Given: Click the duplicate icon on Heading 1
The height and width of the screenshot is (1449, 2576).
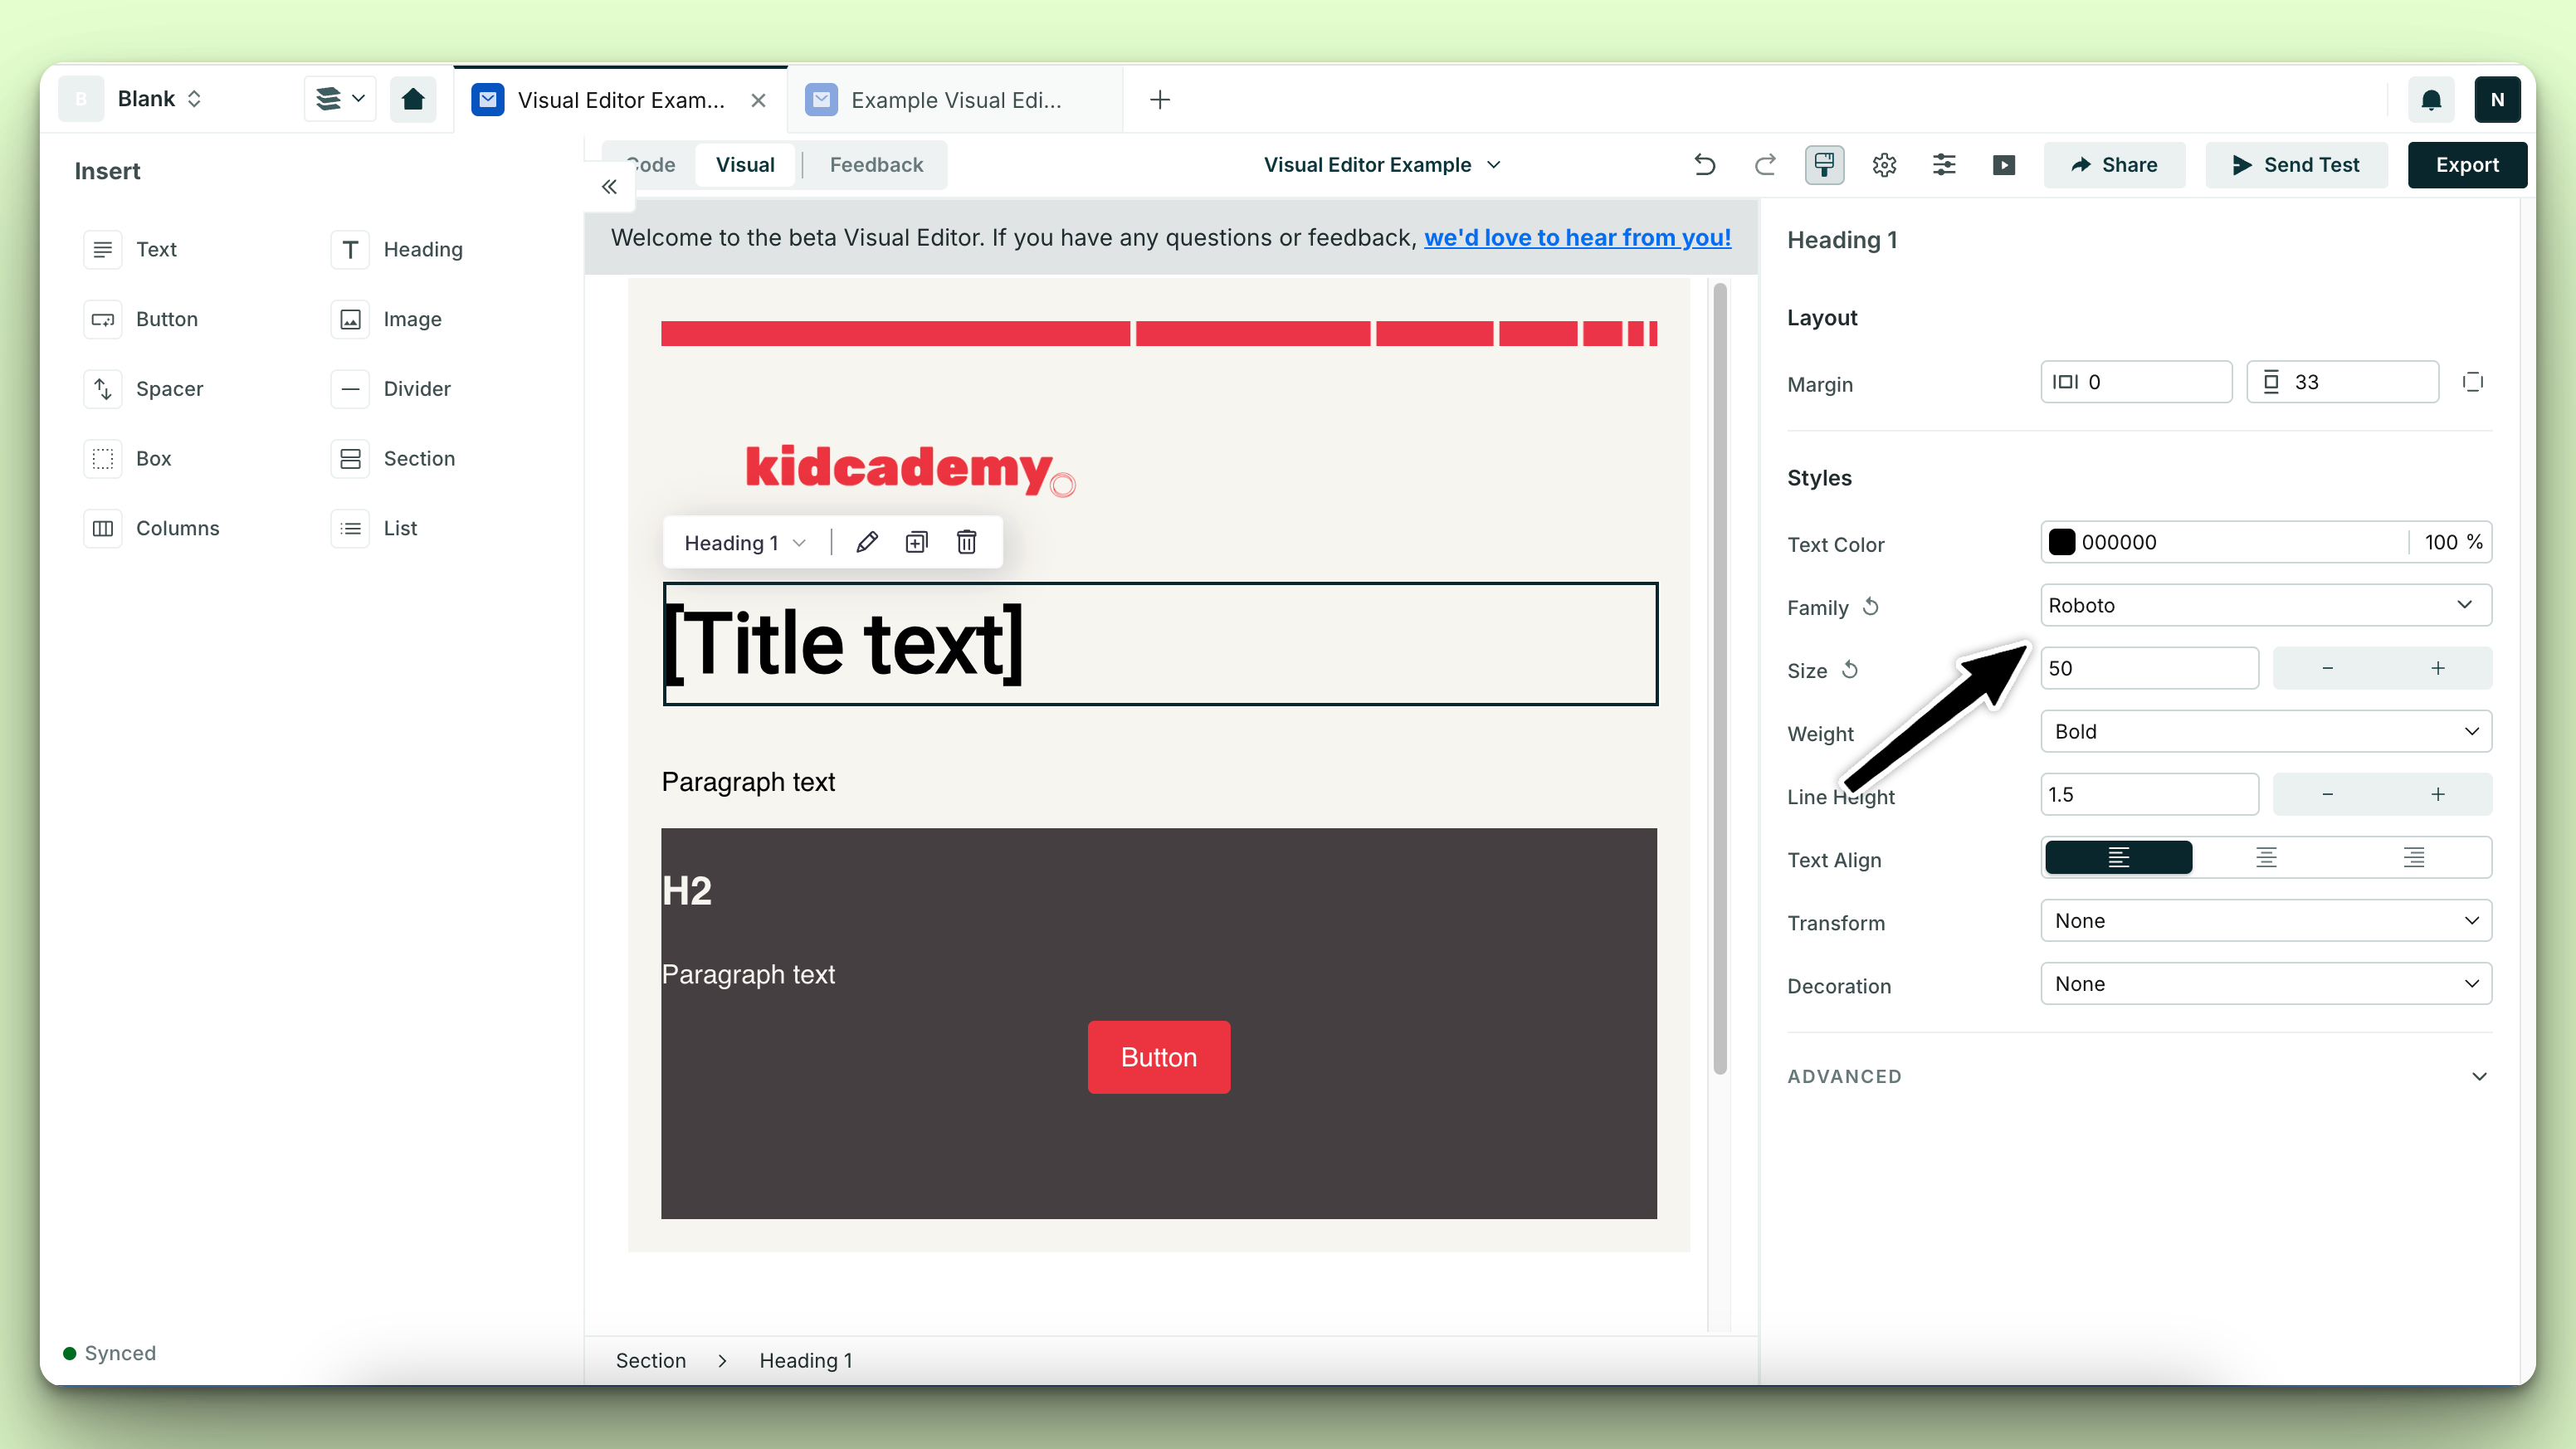Looking at the screenshot, I should click(x=916, y=541).
